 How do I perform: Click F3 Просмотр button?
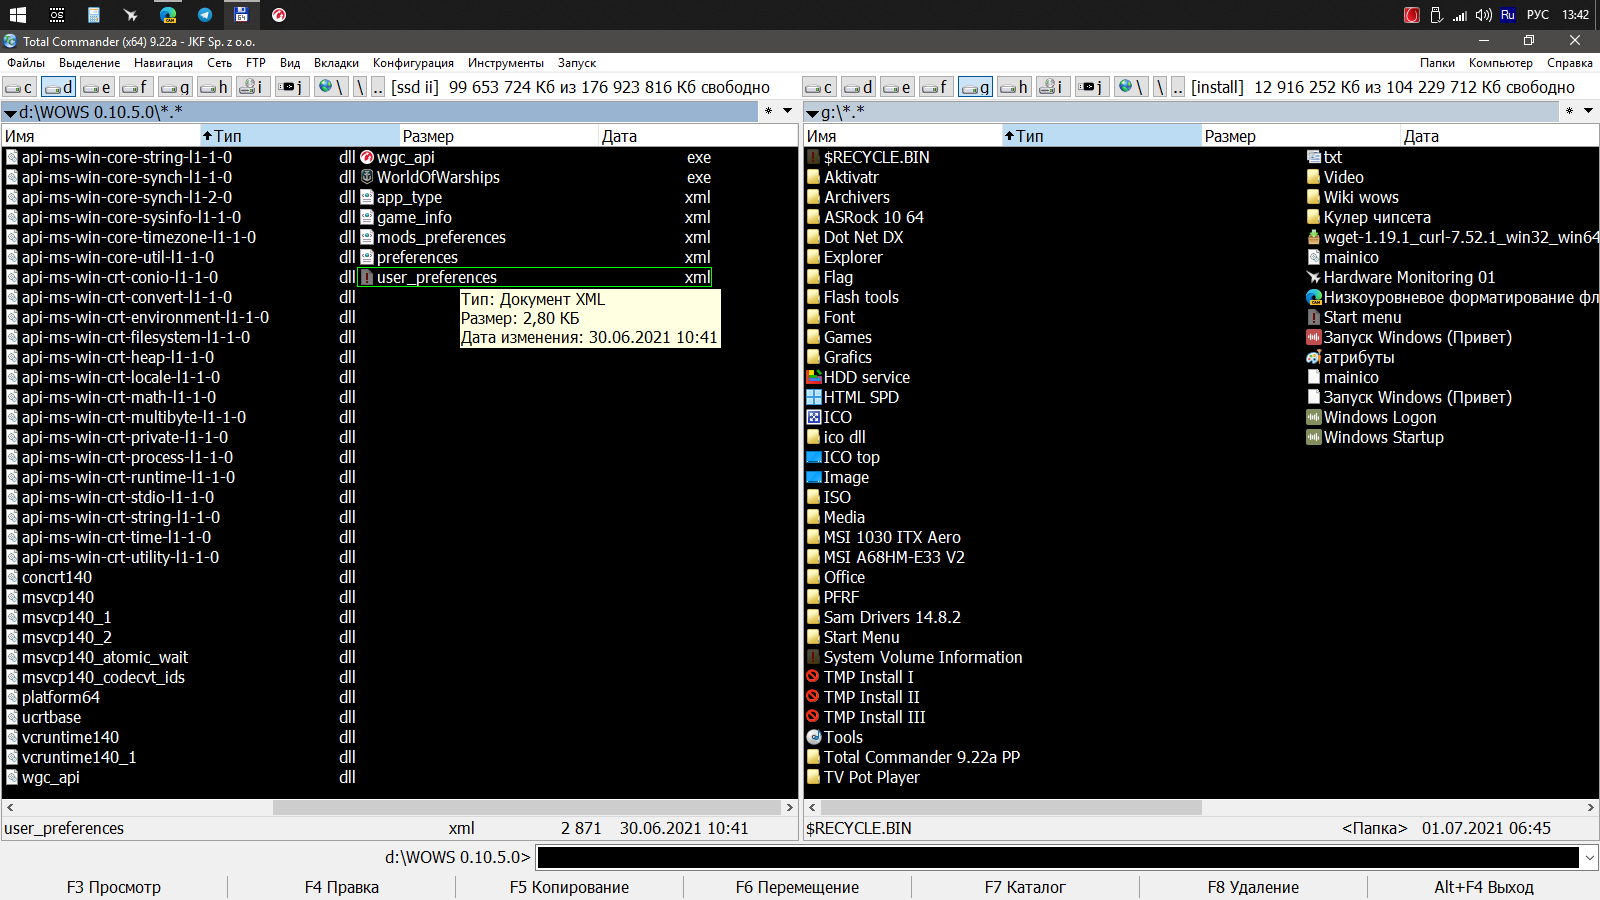tap(114, 887)
